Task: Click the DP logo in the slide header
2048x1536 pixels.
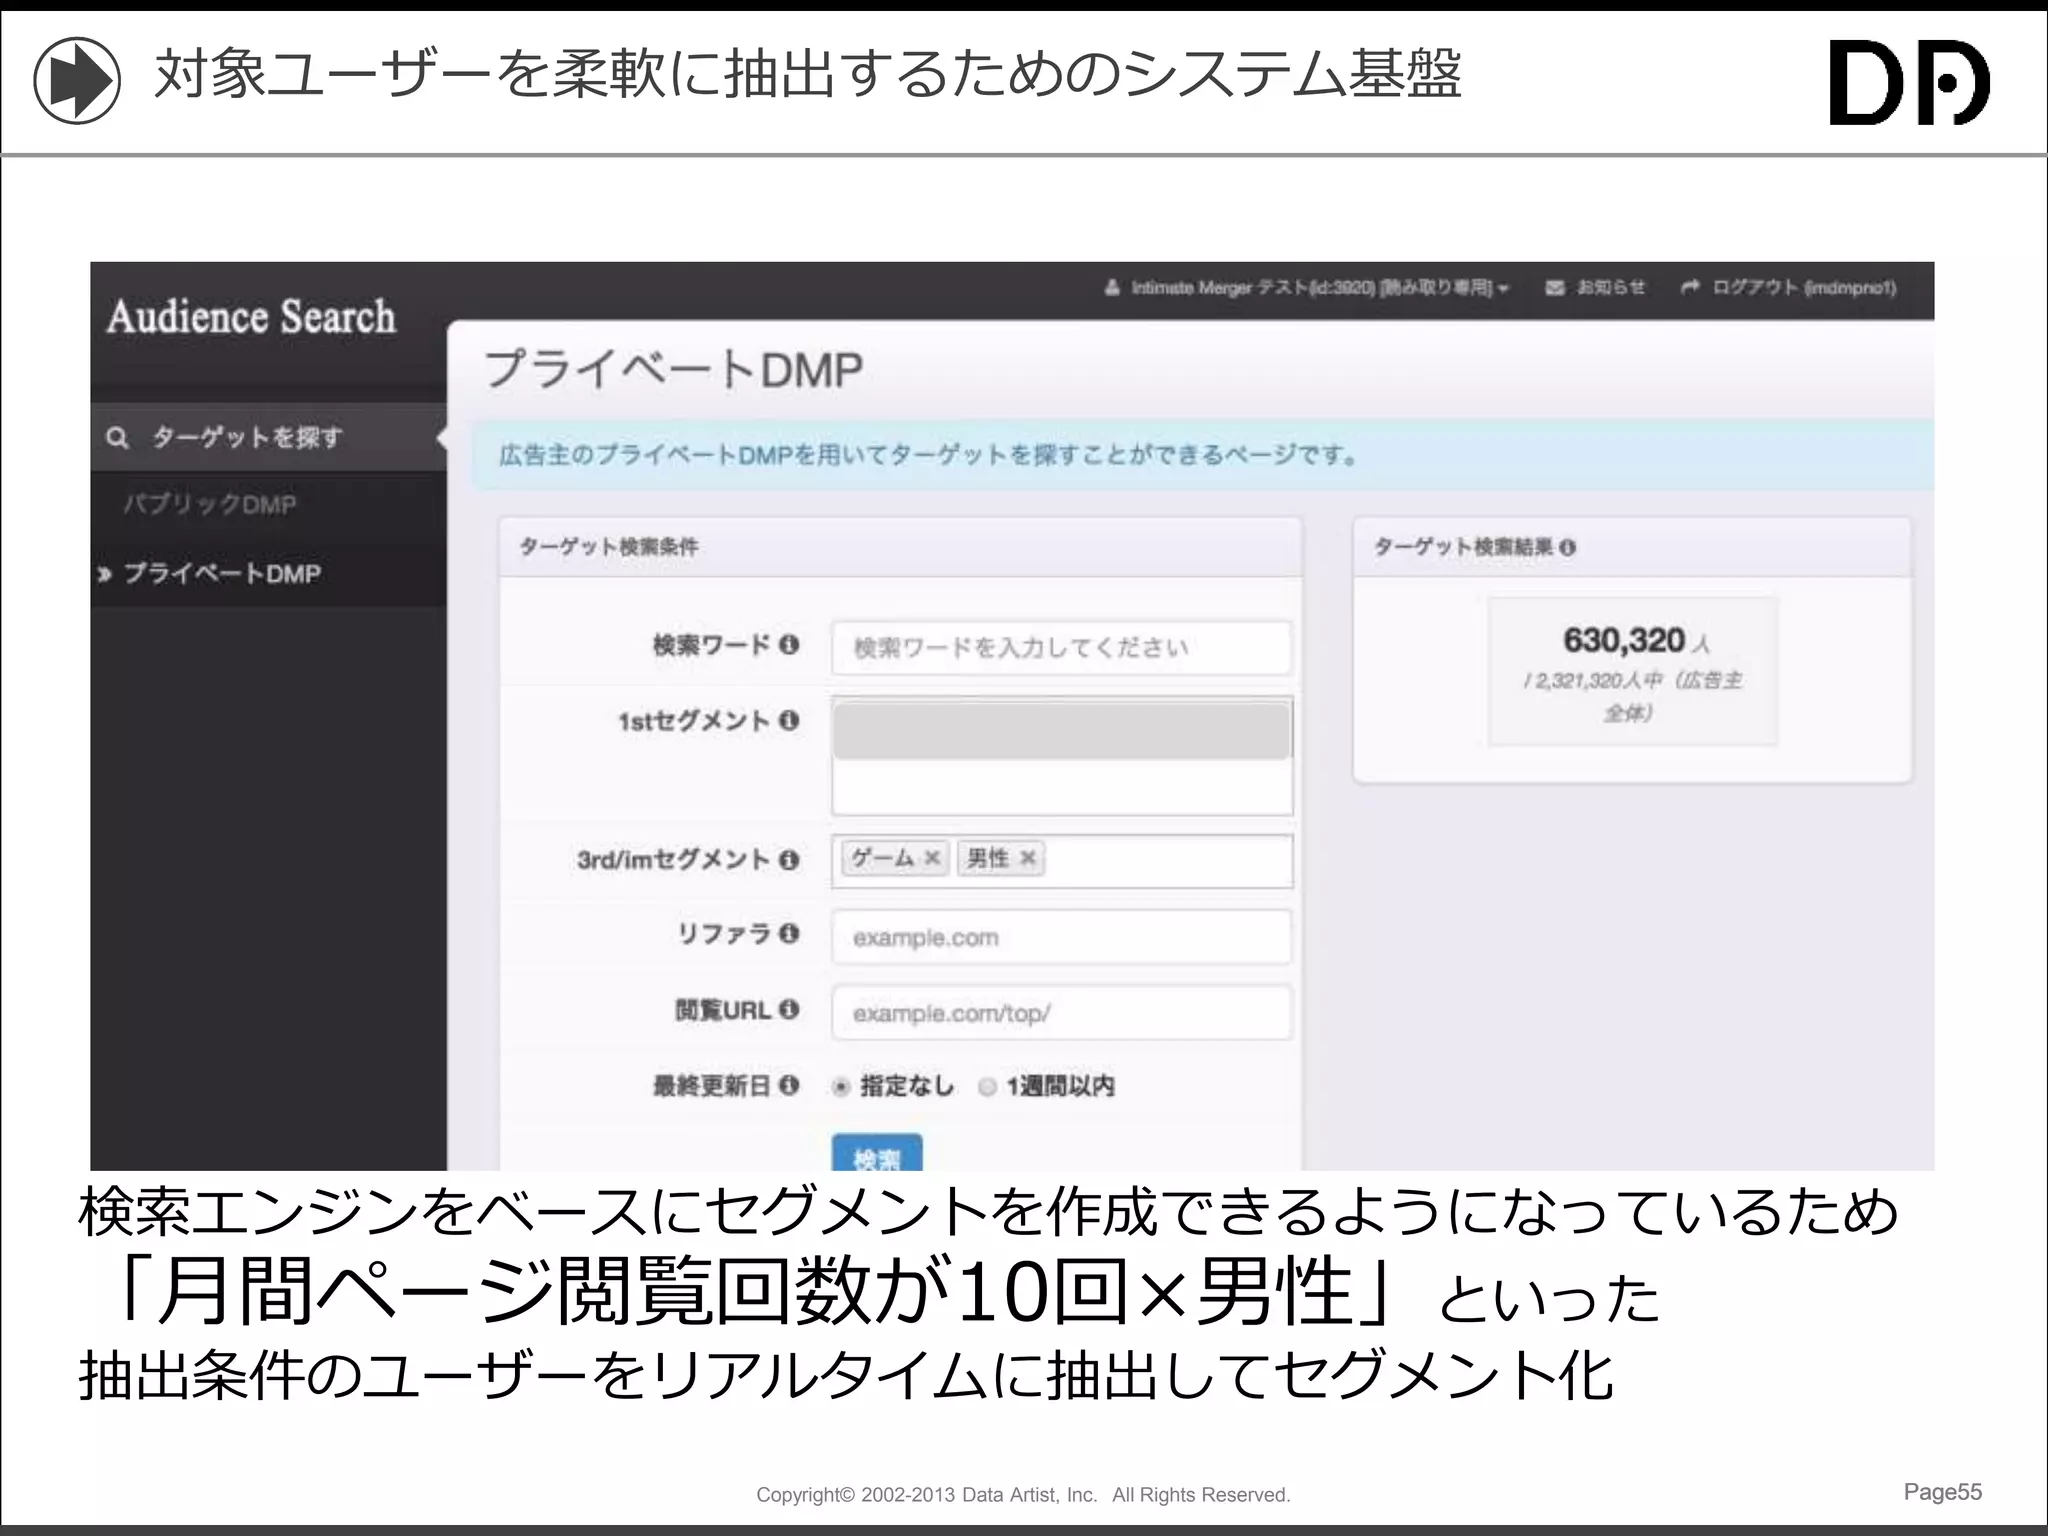Action: [x=1909, y=82]
